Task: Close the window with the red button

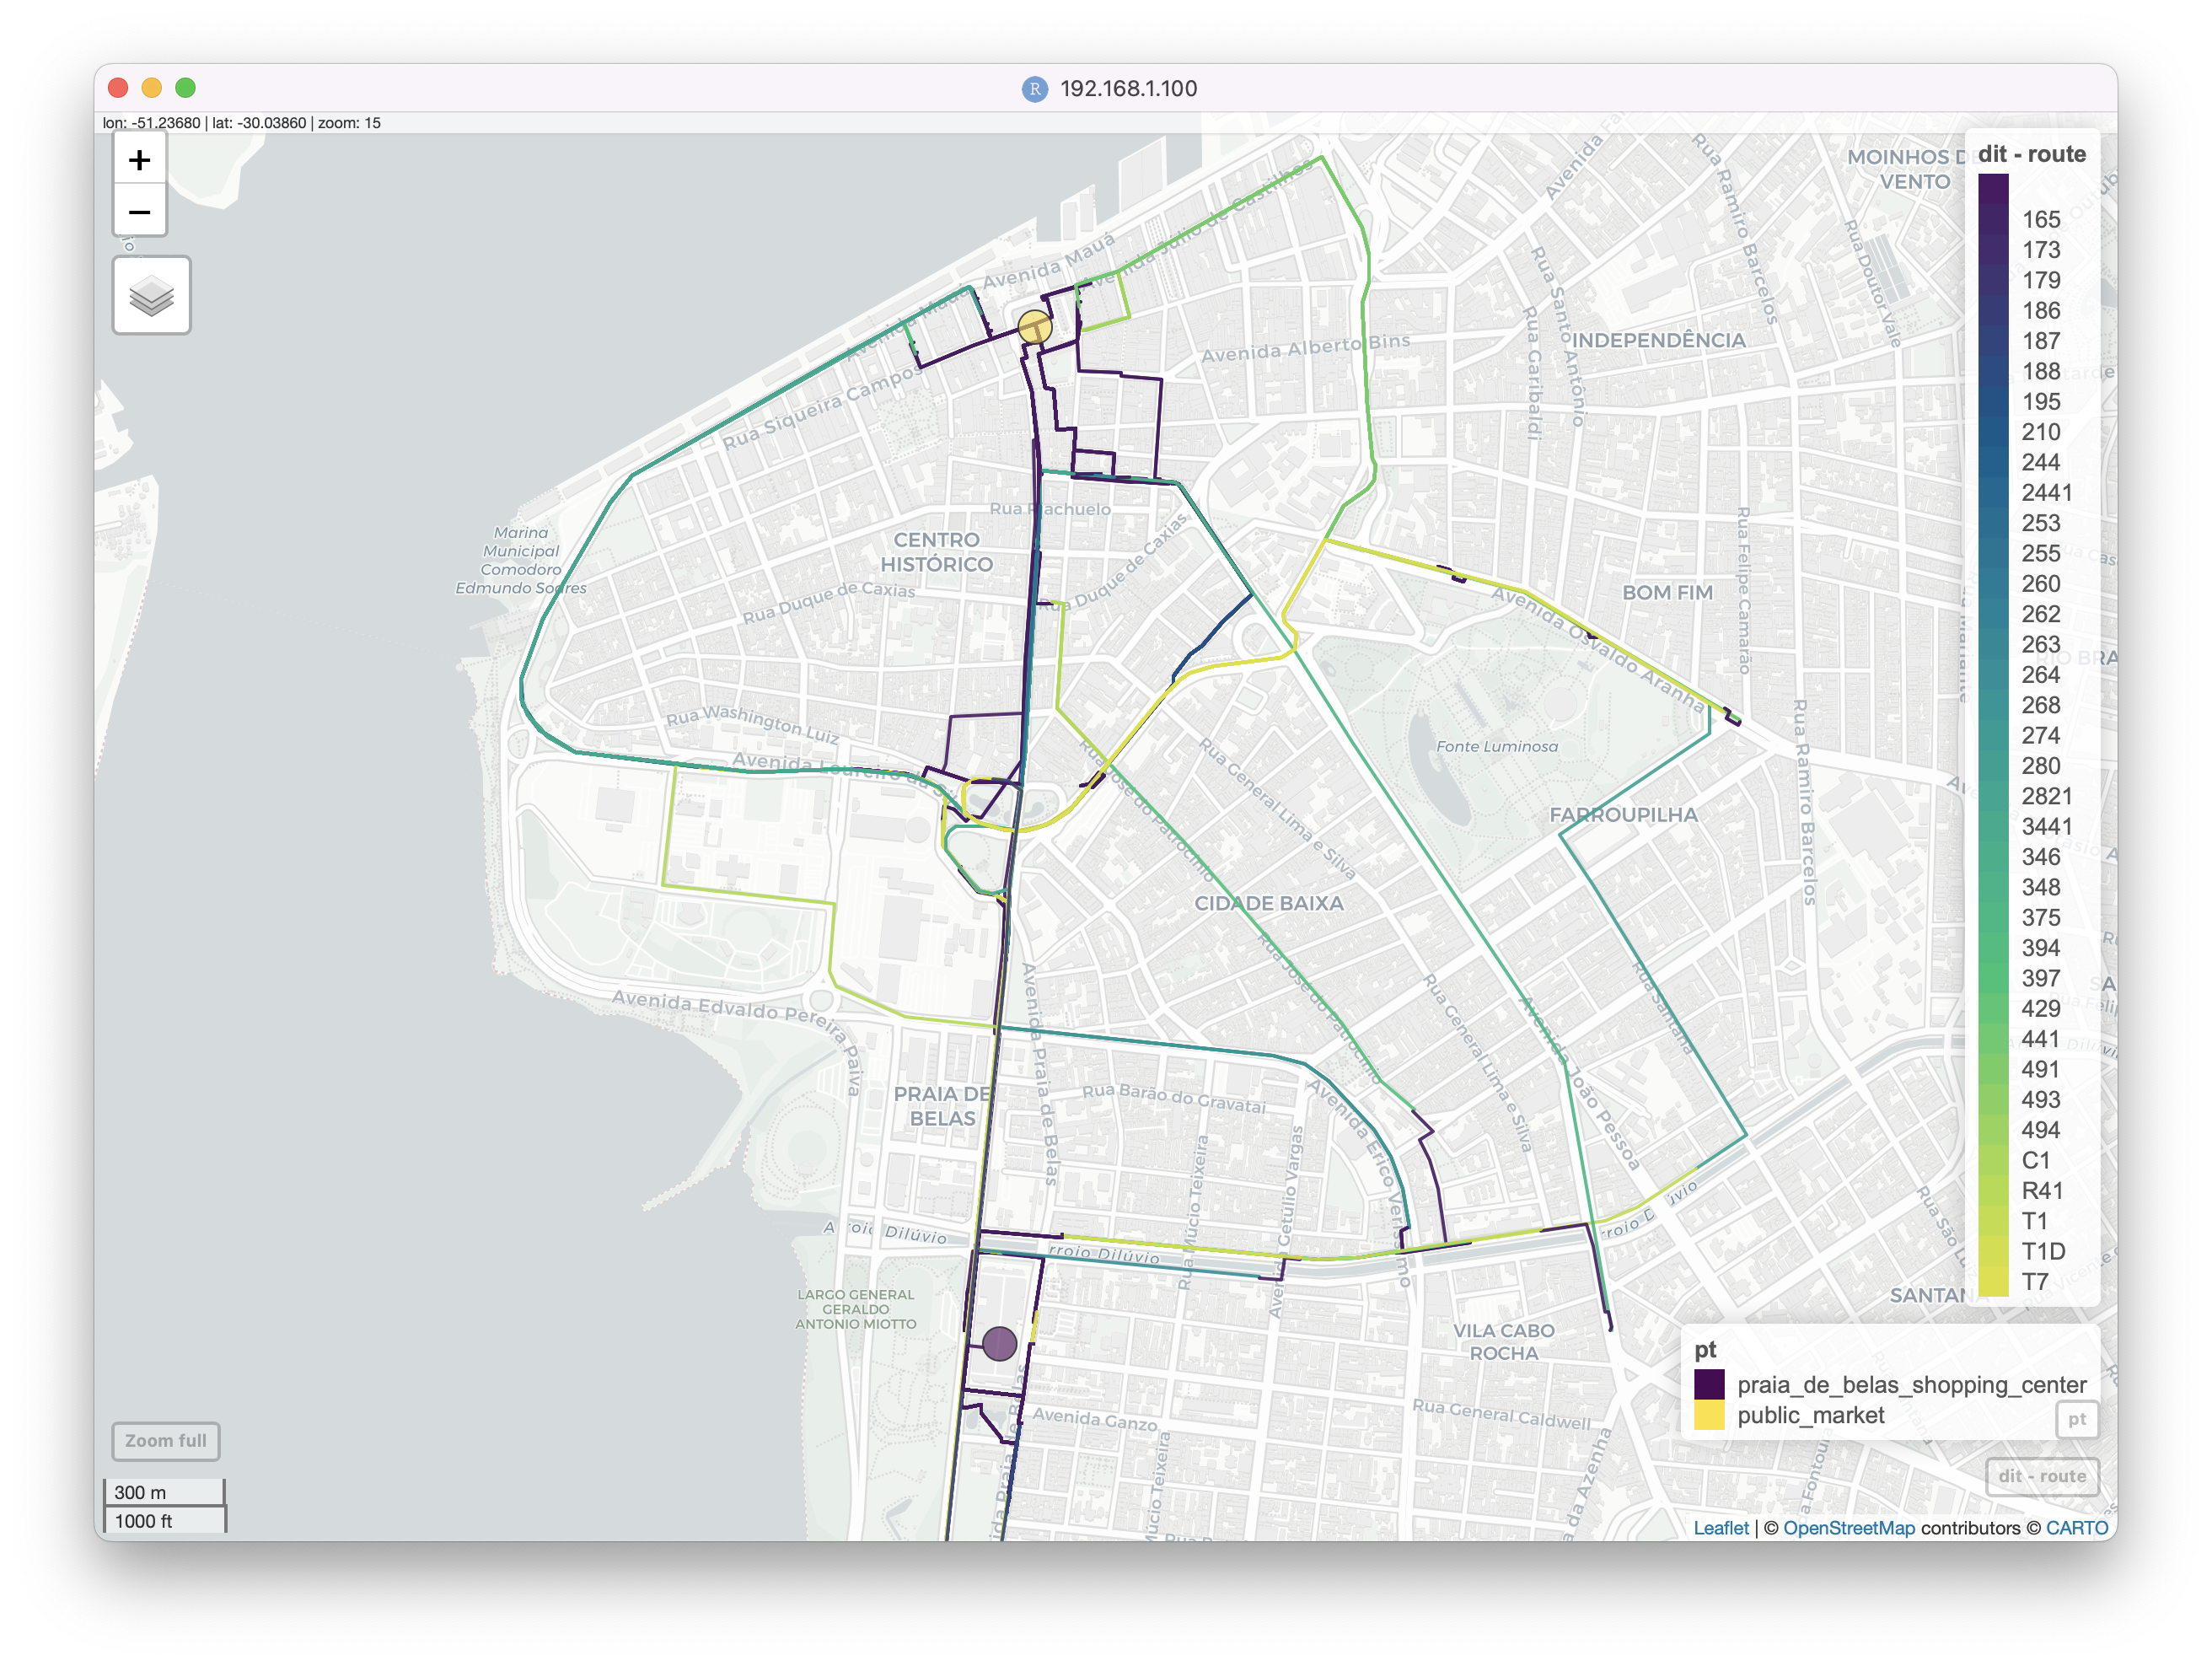Action: [x=118, y=88]
